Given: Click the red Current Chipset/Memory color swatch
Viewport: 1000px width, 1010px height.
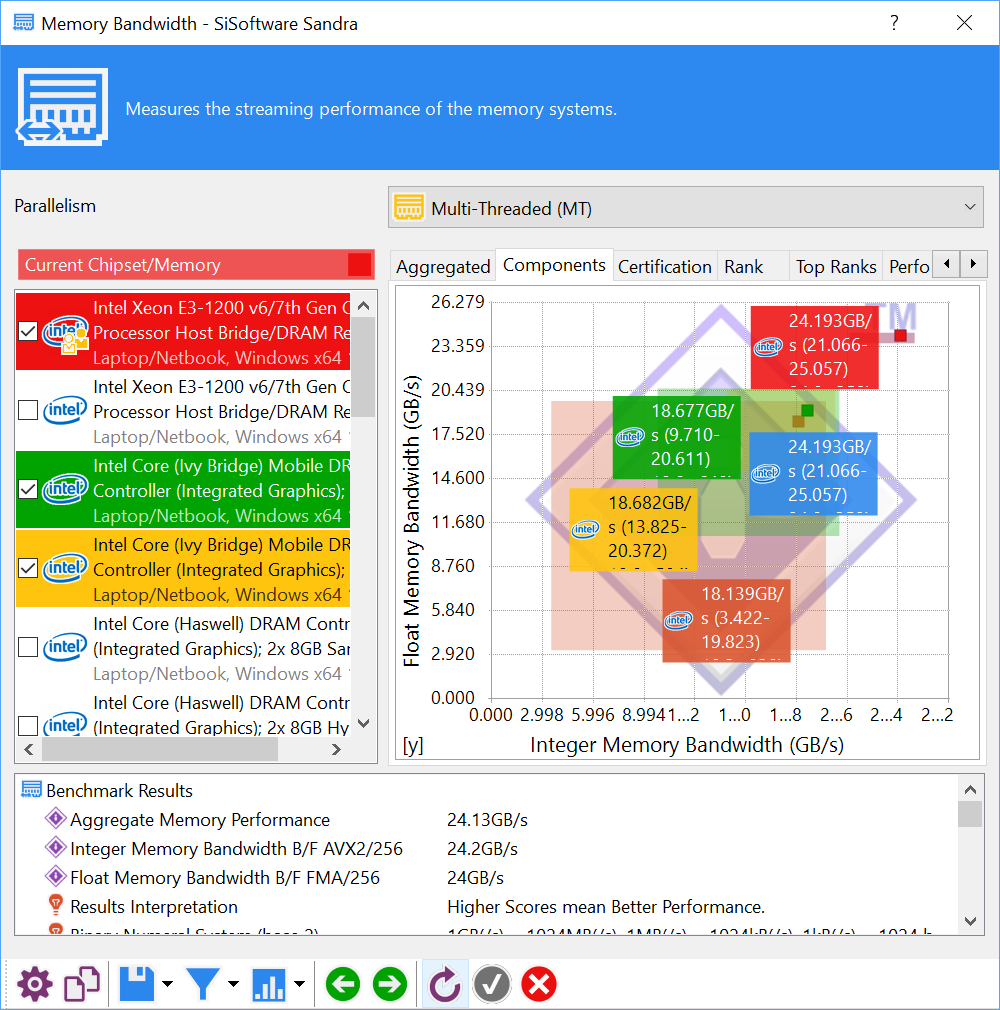Looking at the screenshot, I should pyautogui.click(x=360, y=265).
